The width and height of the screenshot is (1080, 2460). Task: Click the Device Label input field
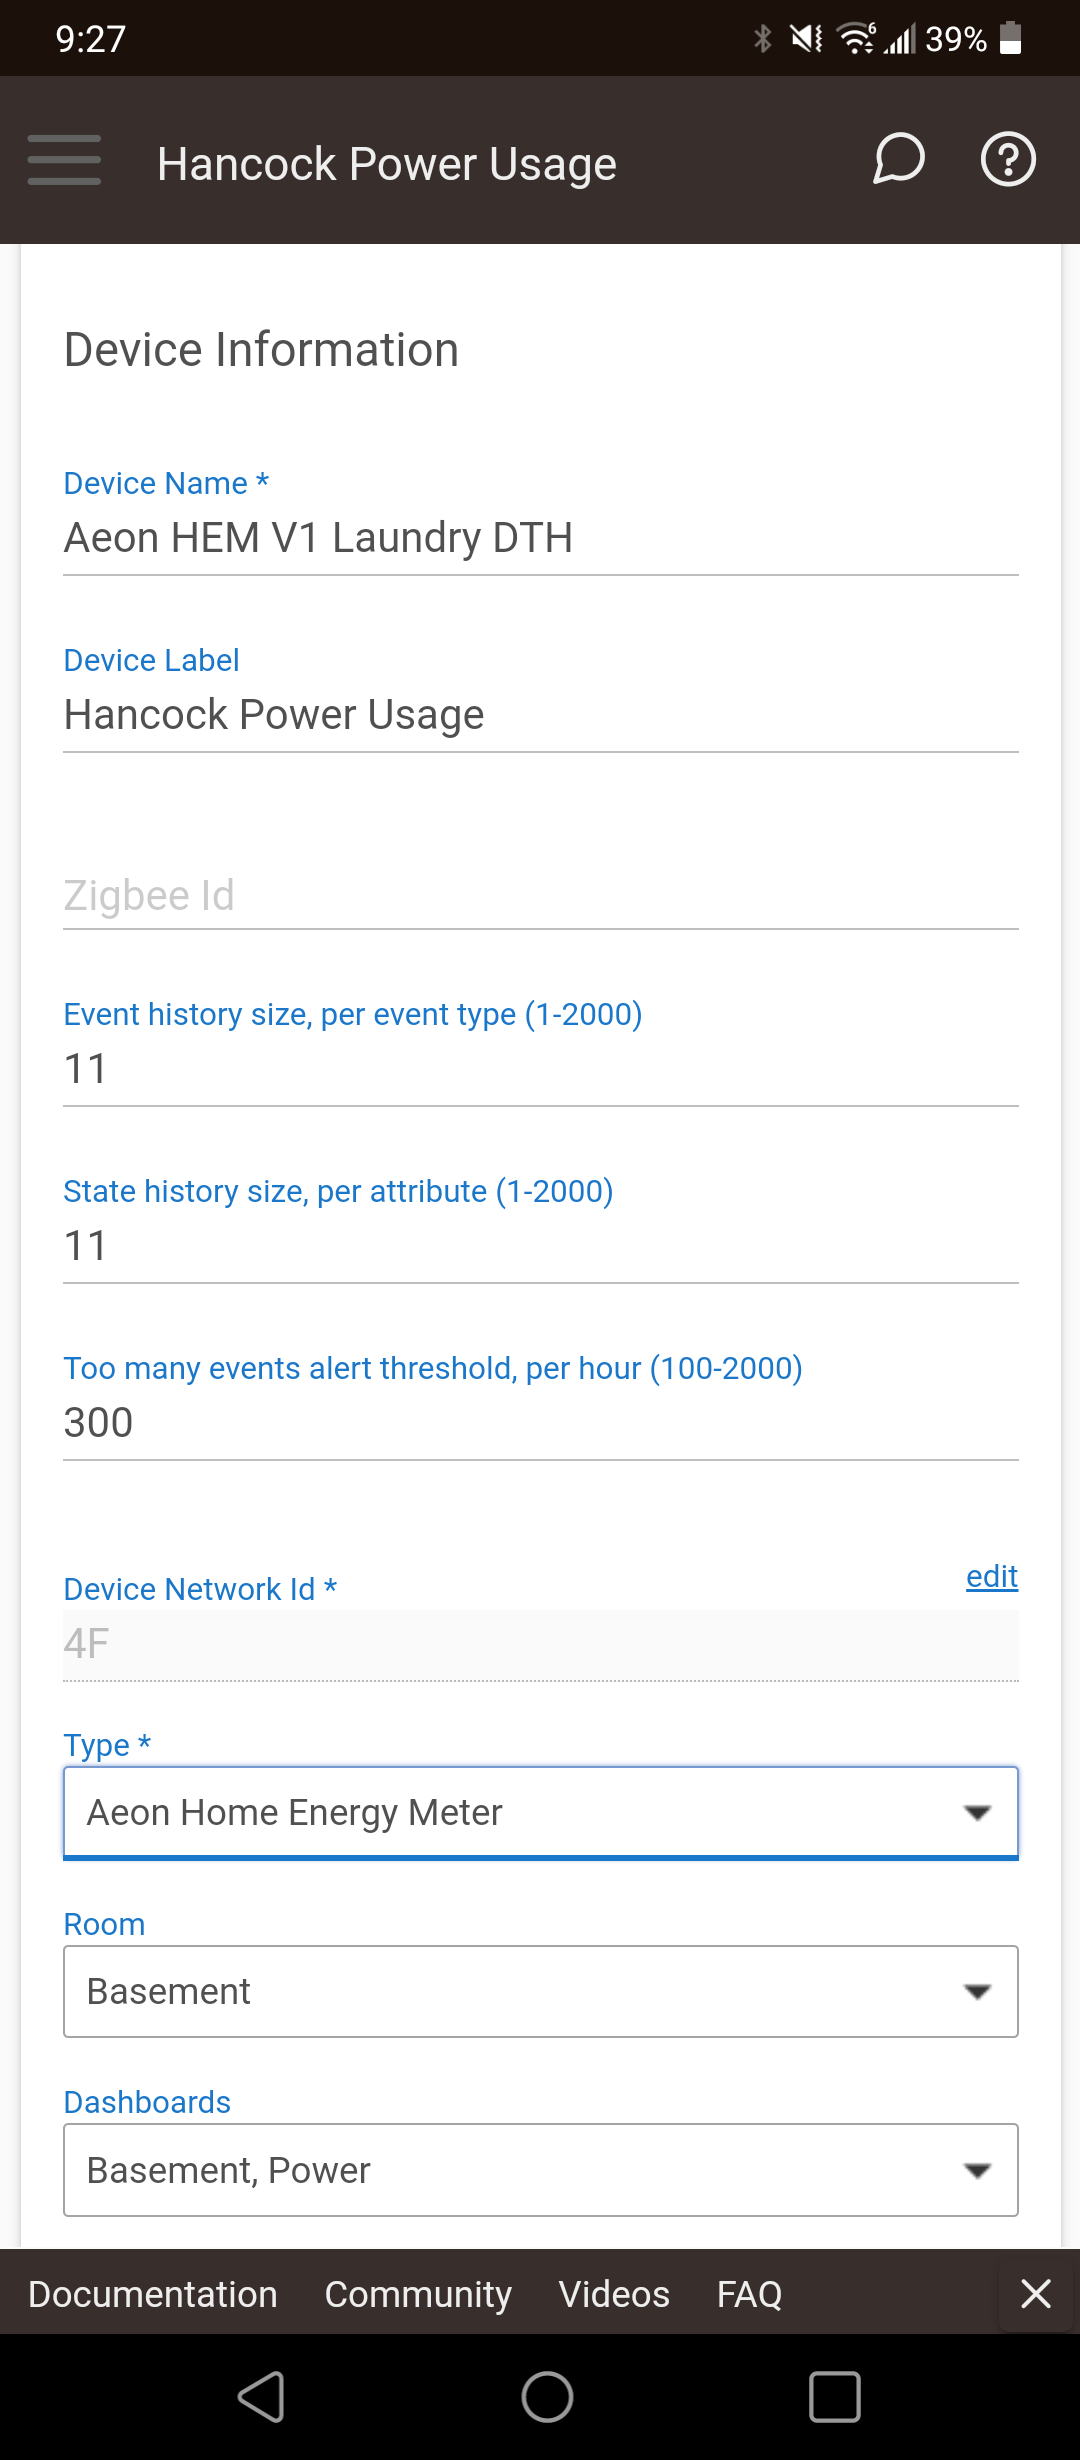pyautogui.click(x=541, y=715)
